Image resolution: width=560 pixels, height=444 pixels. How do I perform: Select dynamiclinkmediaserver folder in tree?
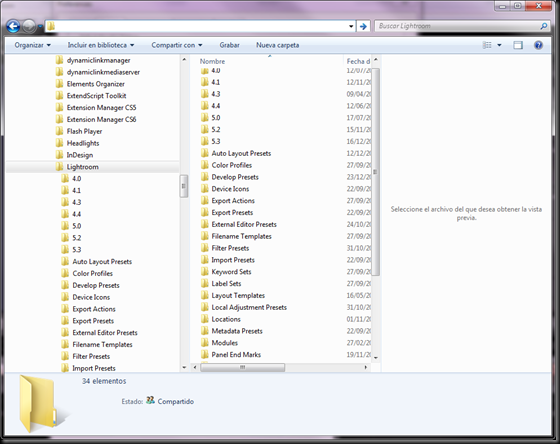pos(103,72)
